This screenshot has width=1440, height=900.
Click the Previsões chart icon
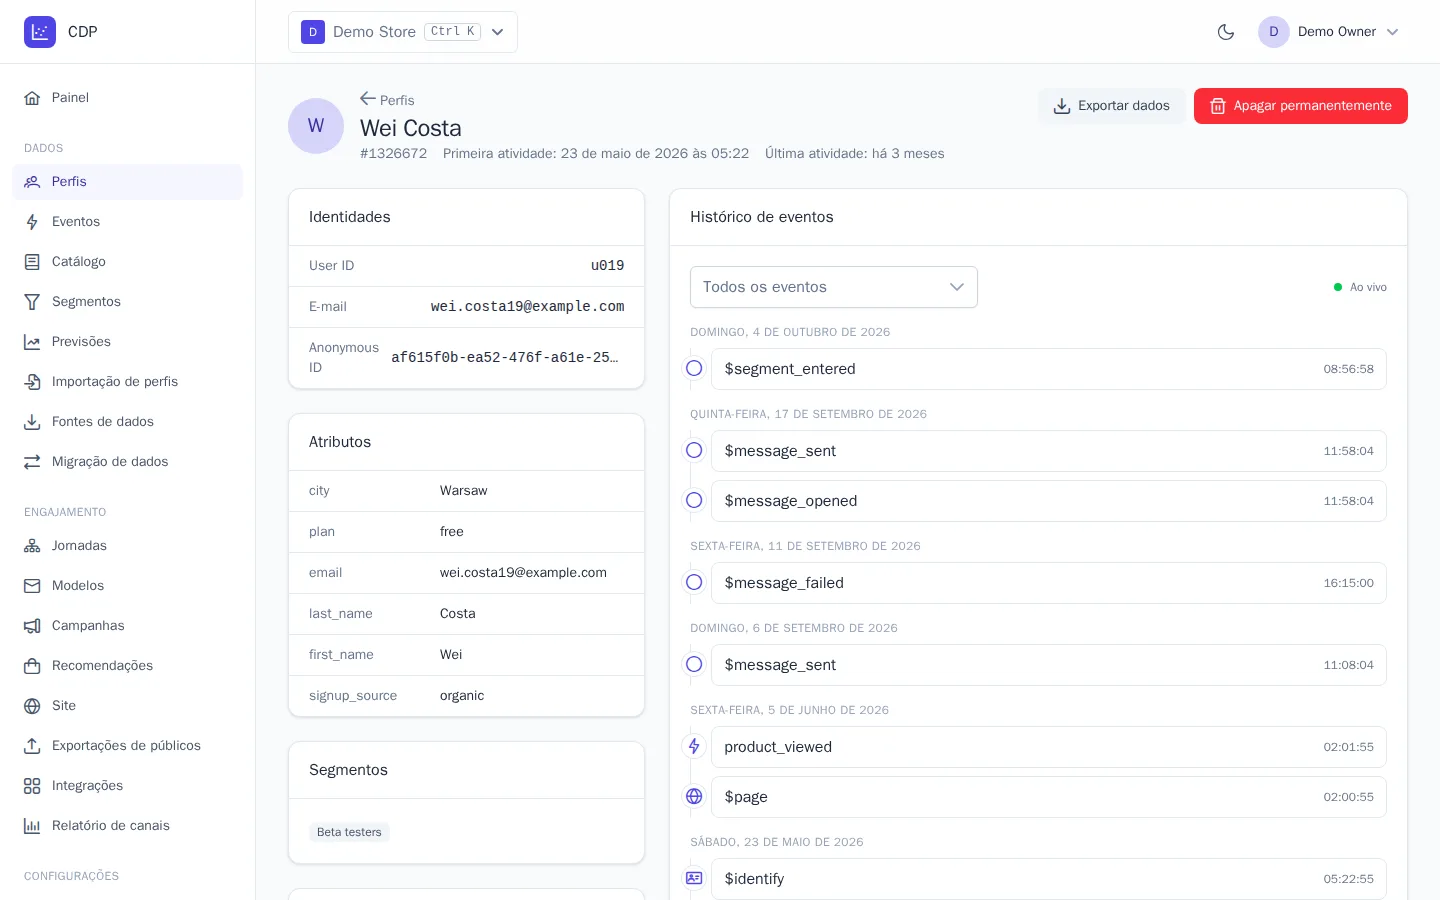click(x=32, y=342)
